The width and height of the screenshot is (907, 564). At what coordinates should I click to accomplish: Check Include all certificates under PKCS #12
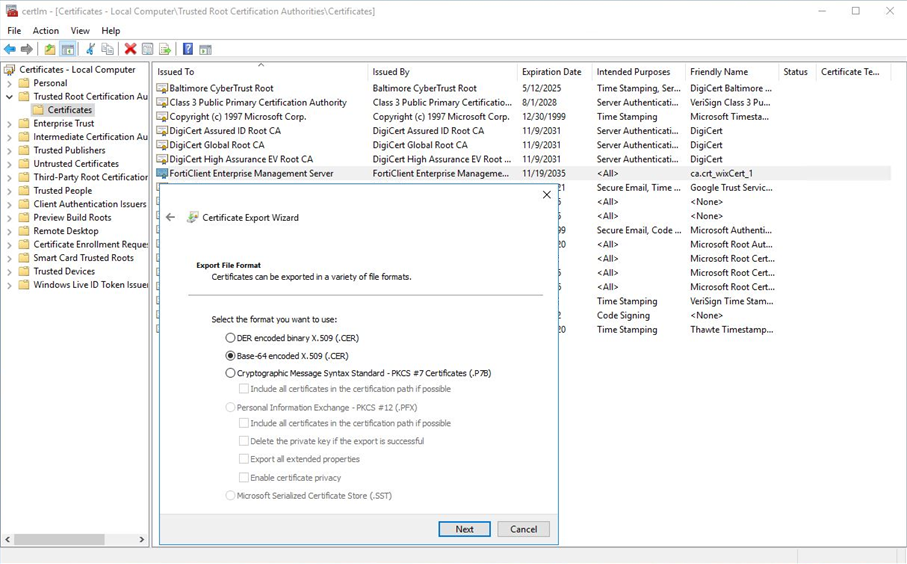244,423
